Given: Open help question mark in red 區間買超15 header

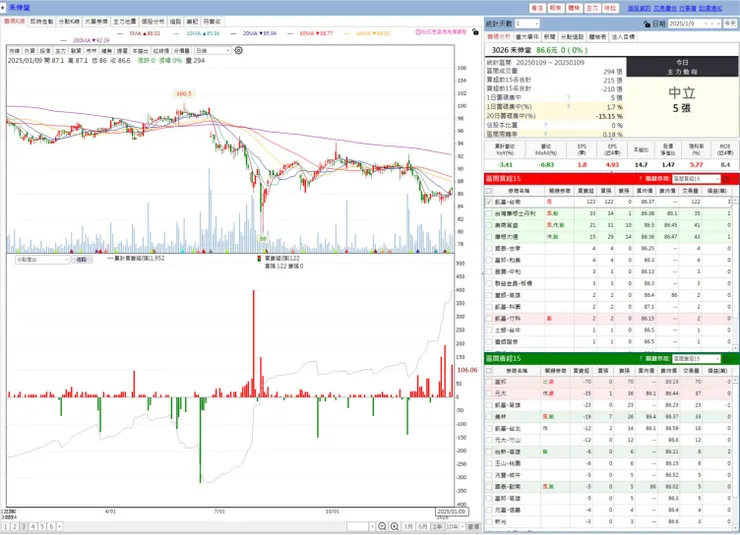Looking at the screenshot, I should [x=640, y=179].
